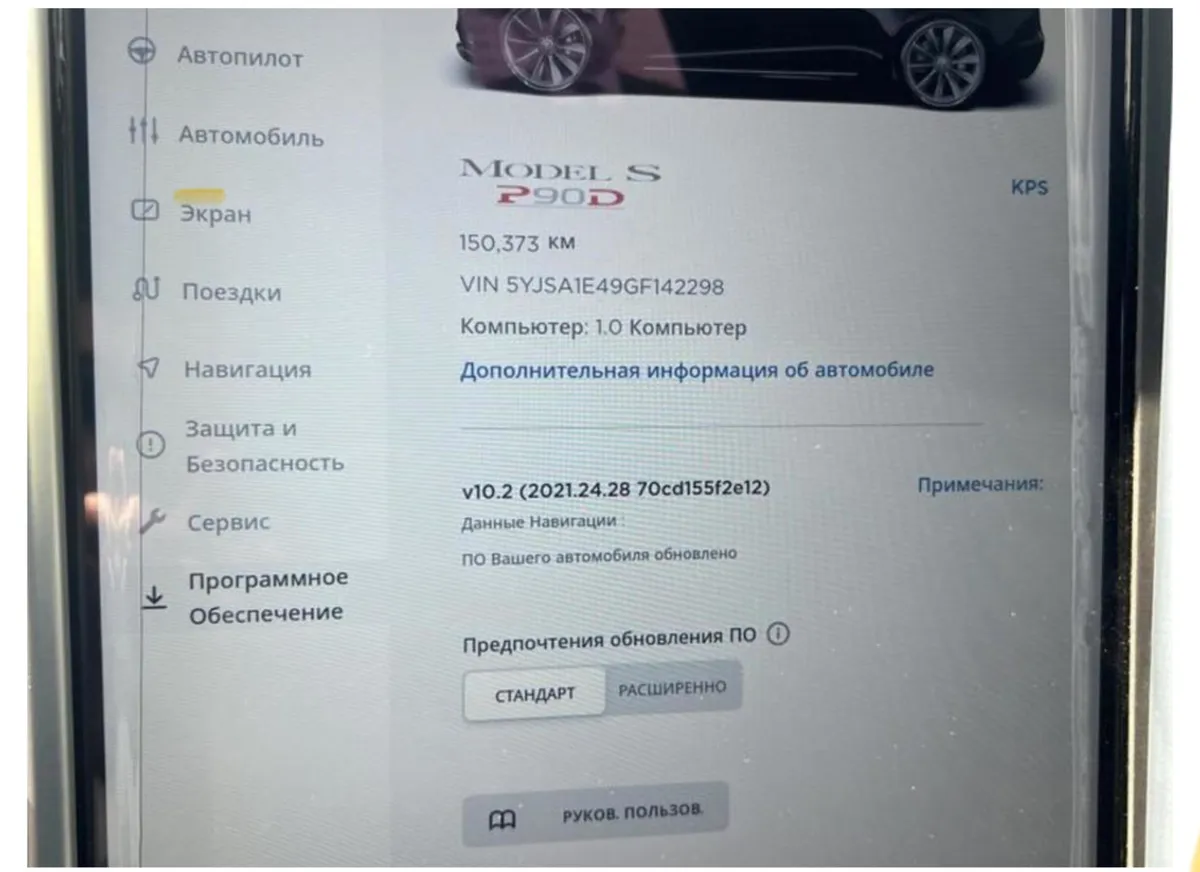
Task: Tap the РУКОВ. ПОЛЬЗОВ. manual button
Action: (595, 815)
